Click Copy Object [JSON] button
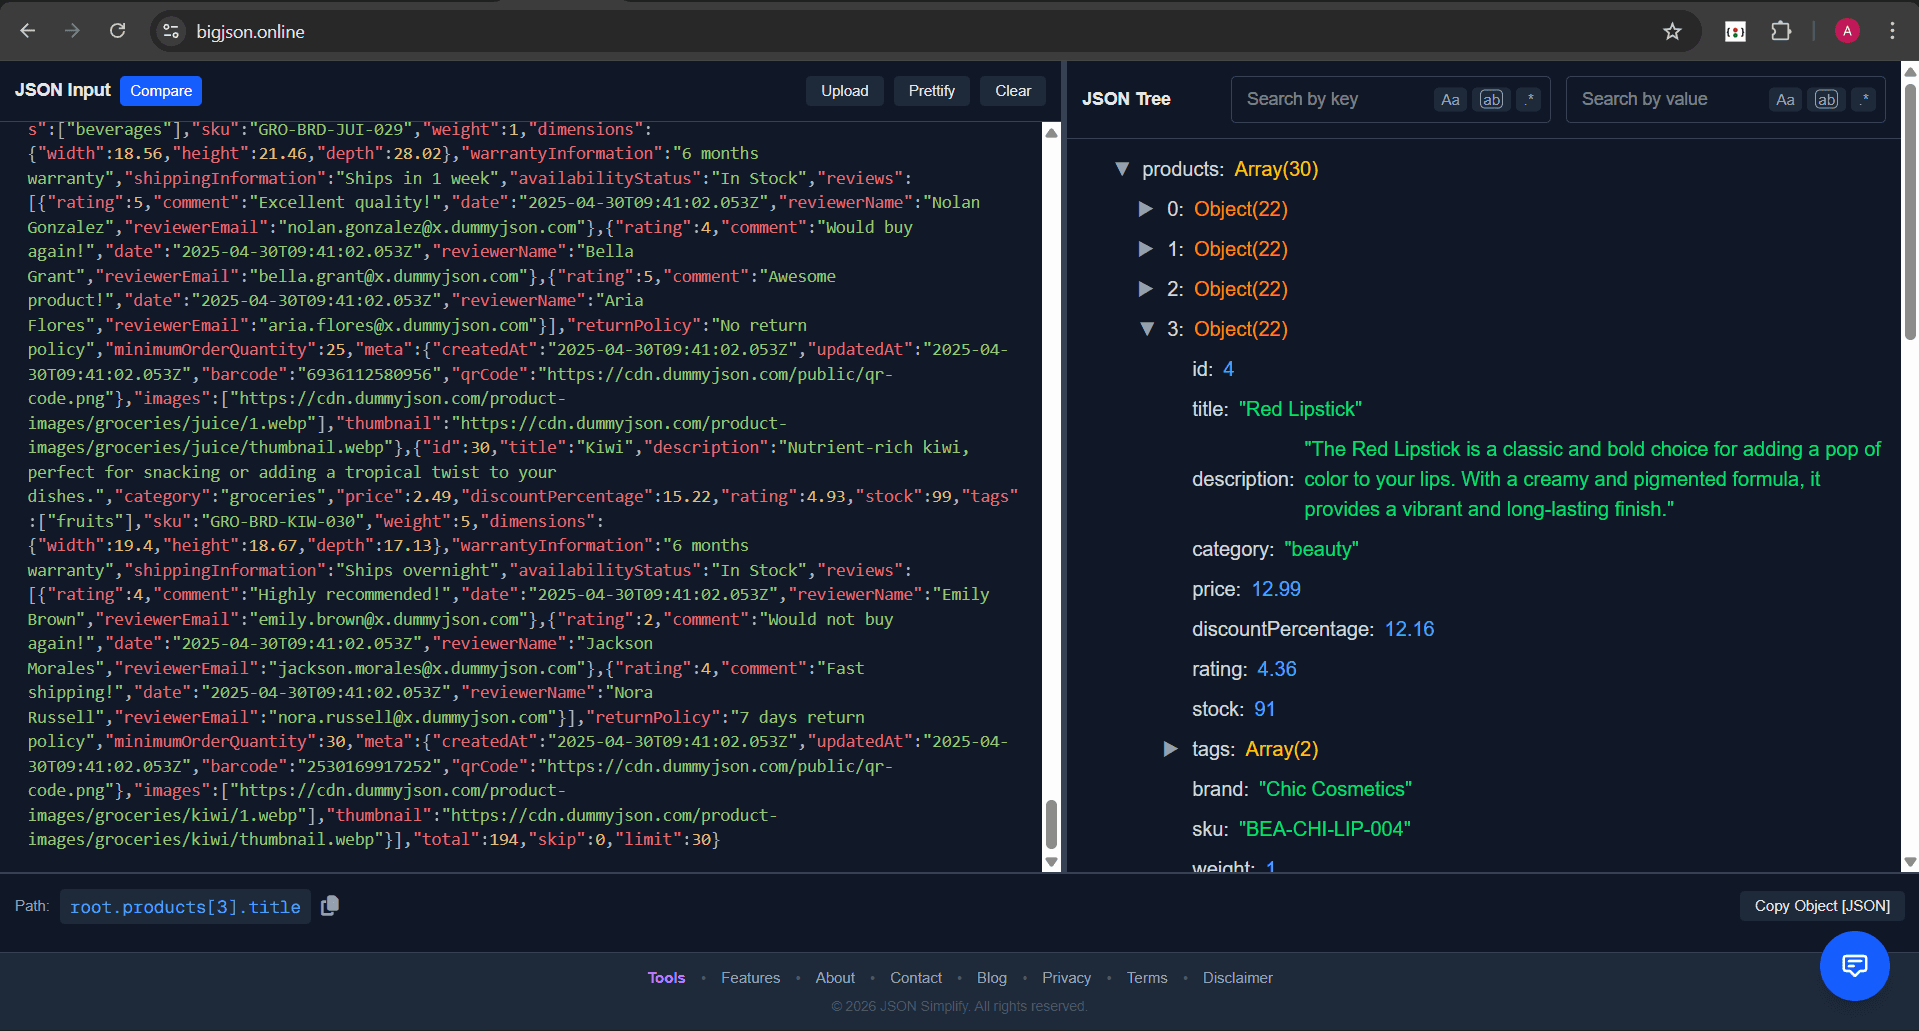The width and height of the screenshot is (1919, 1031). click(x=1822, y=906)
